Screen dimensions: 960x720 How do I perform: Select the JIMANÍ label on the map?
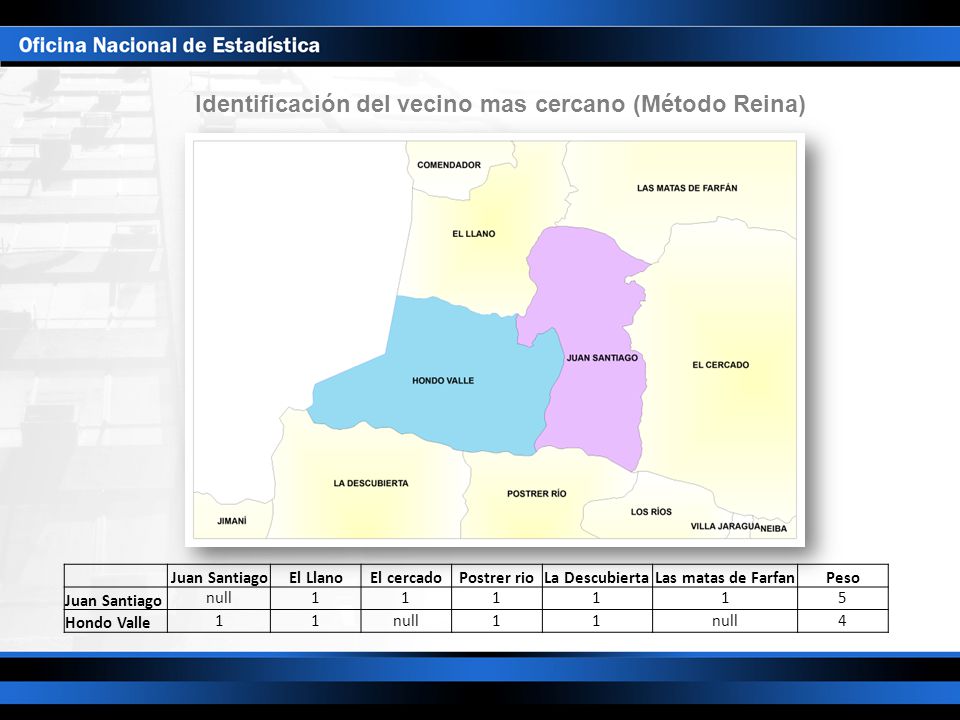point(231,521)
